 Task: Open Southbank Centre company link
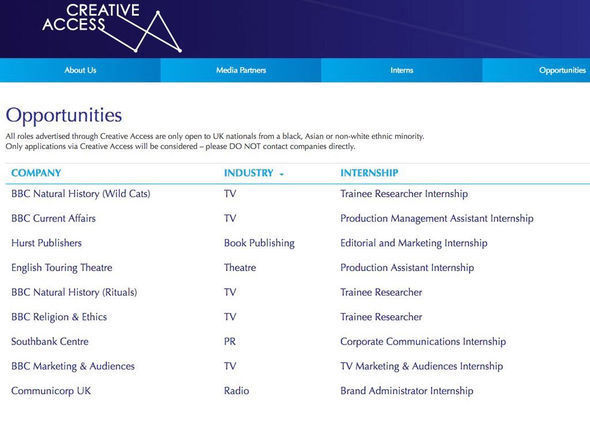tap(50, 342)
